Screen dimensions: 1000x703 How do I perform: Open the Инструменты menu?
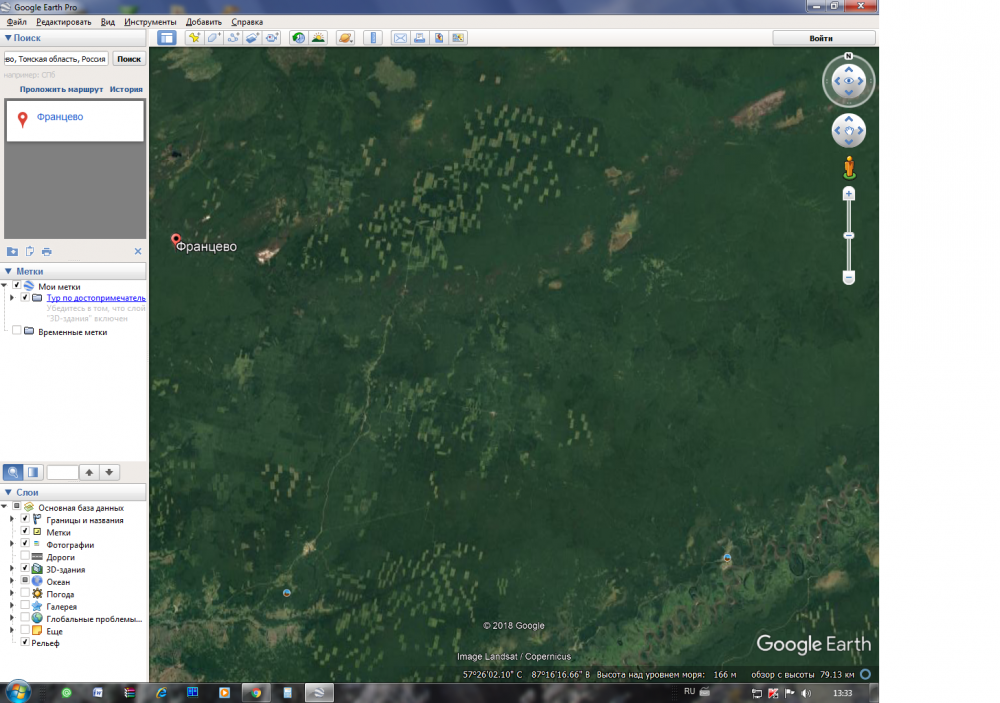point(150,22)
